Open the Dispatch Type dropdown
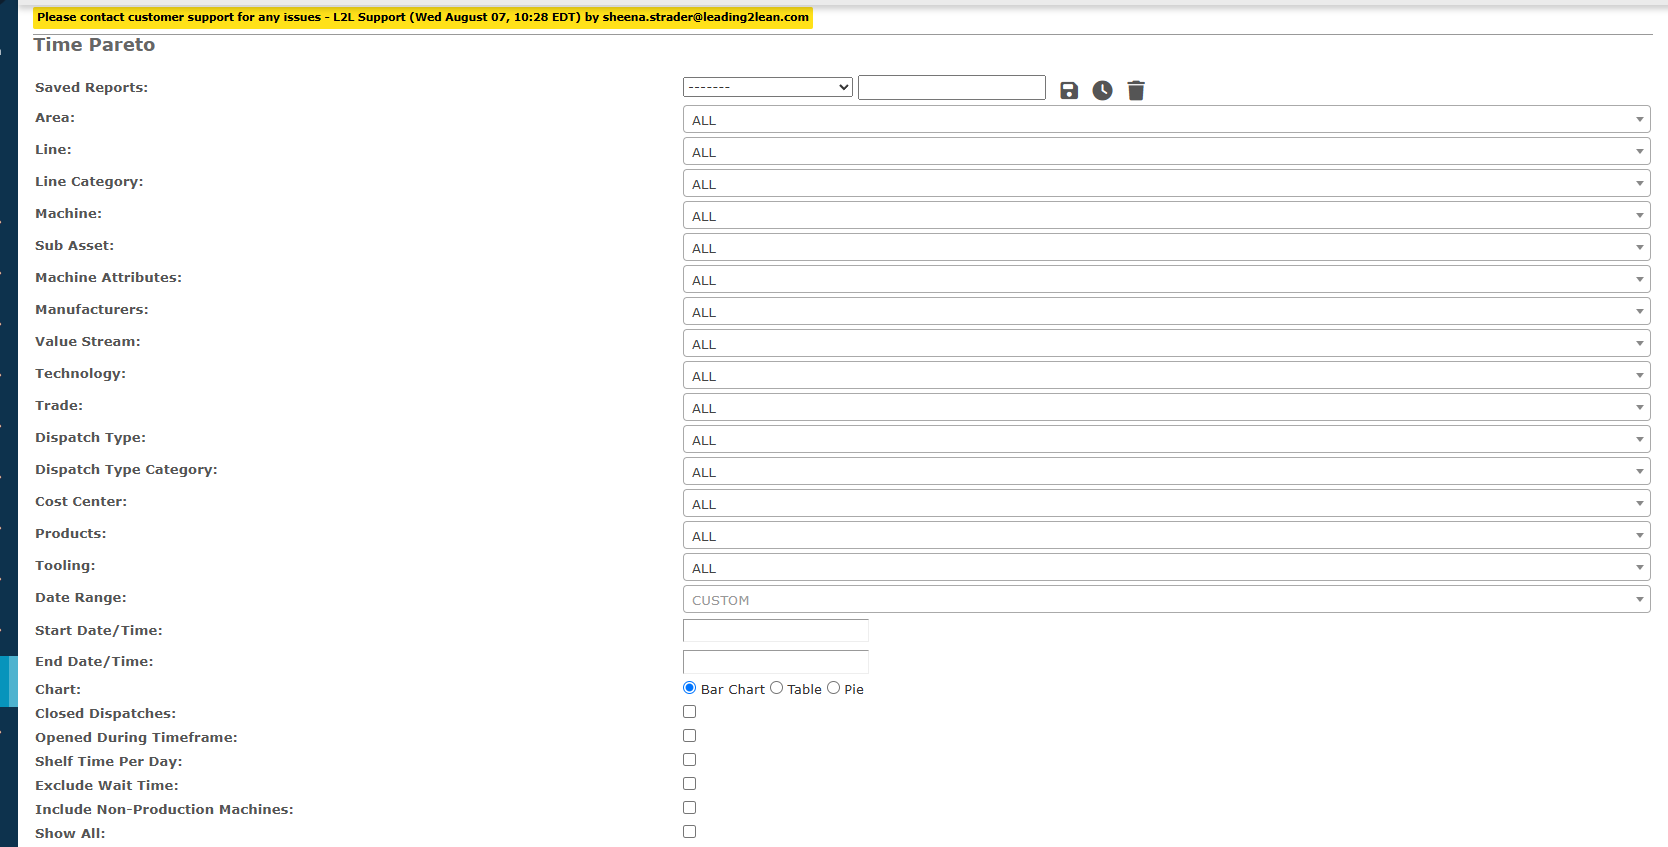 1166,440
